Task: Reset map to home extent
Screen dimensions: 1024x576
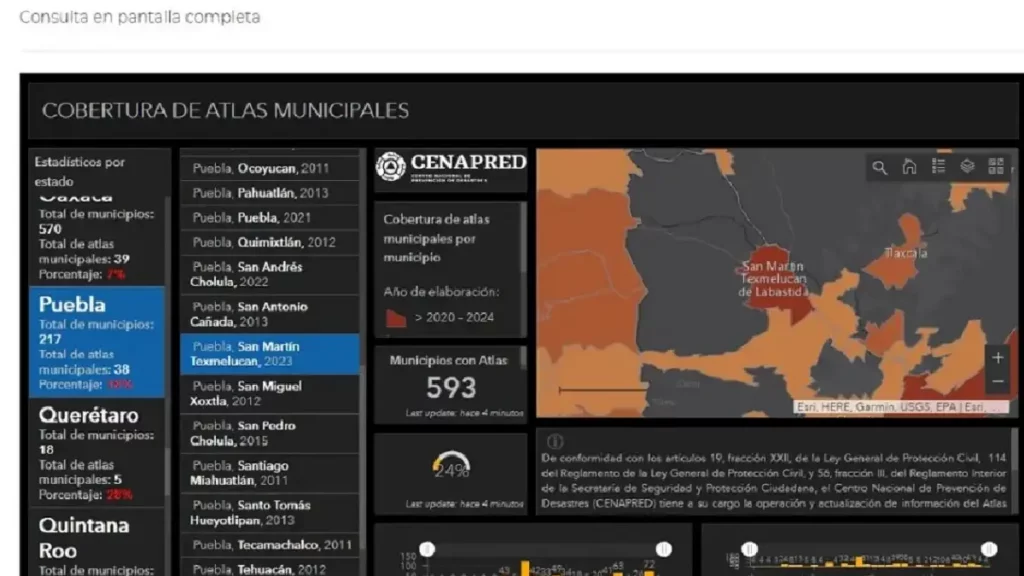Action: point(909,167)
